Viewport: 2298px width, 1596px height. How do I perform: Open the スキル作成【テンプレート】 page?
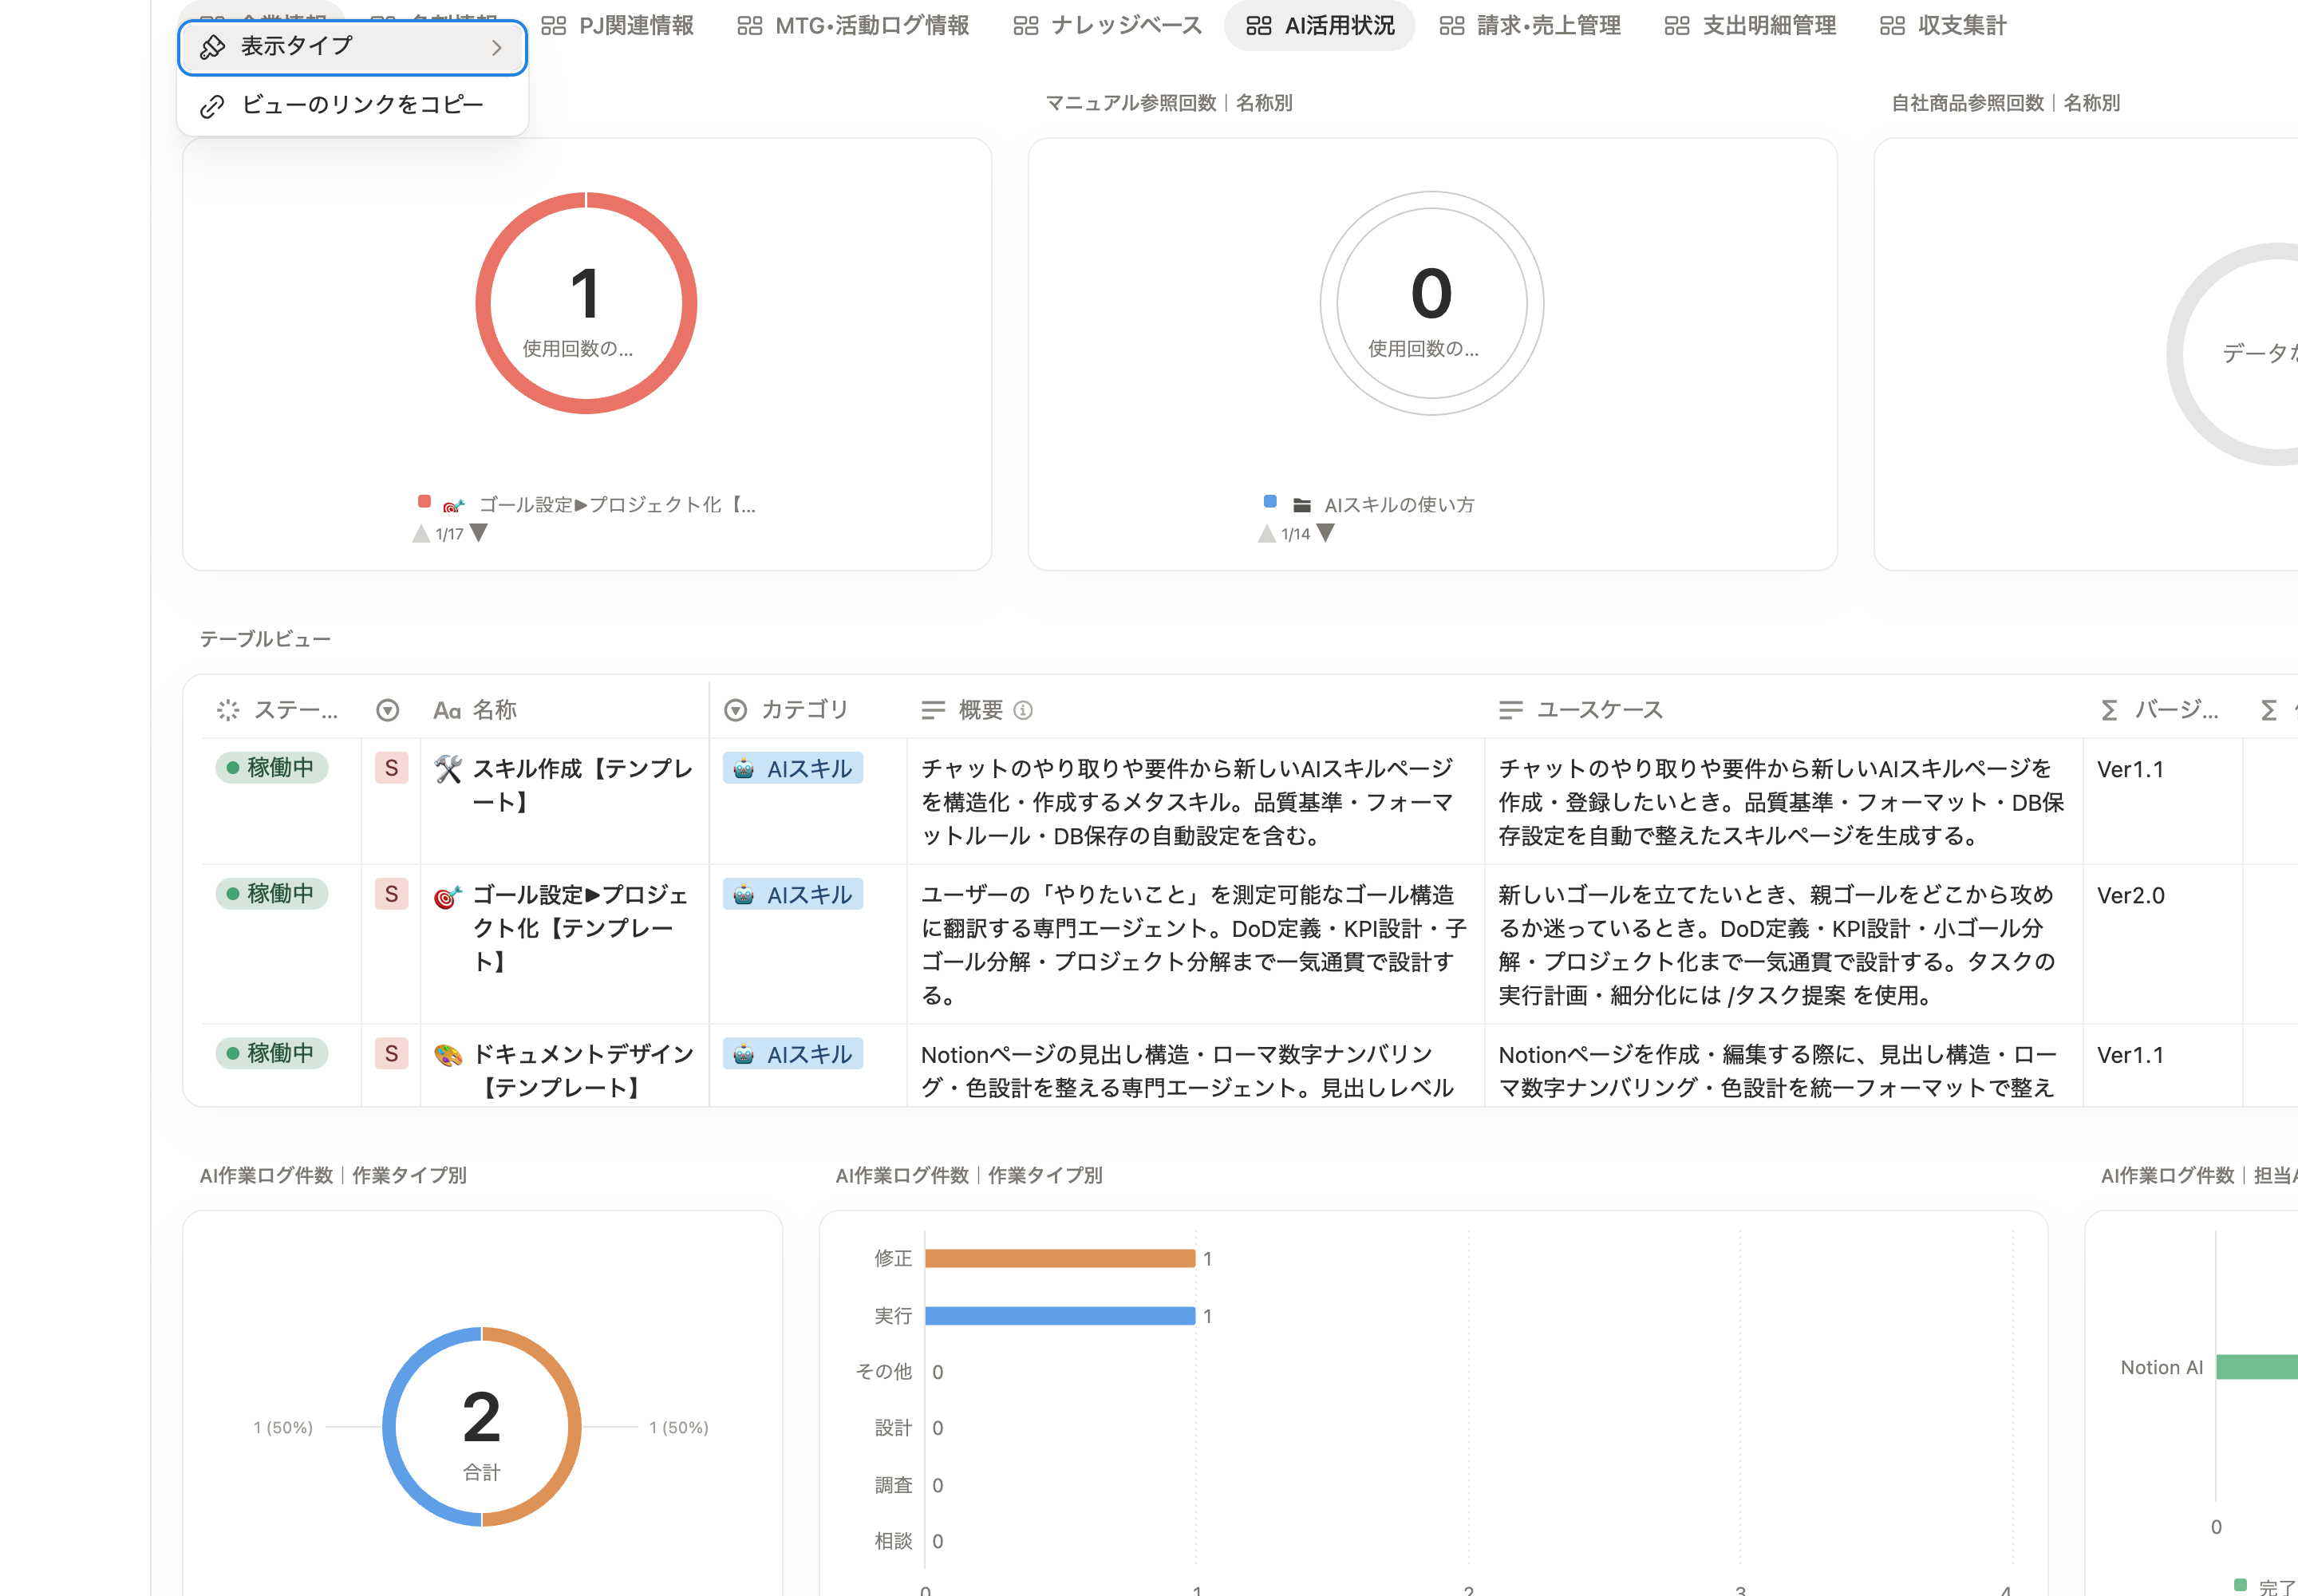pyautogui.click(x=583, y=785)
